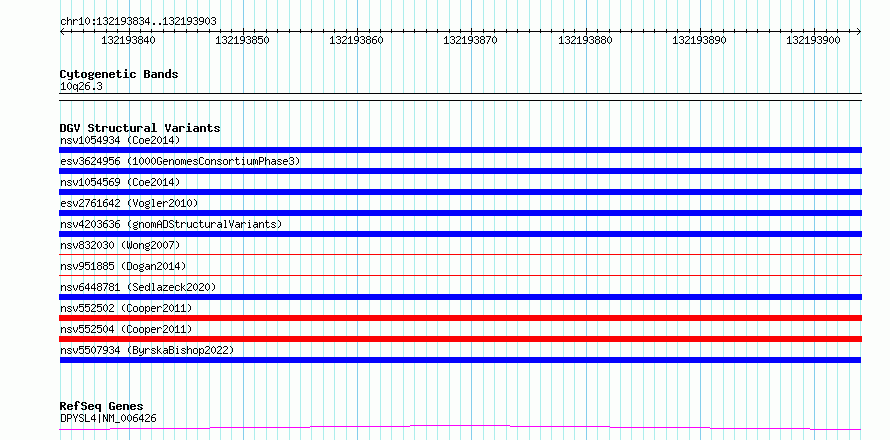Open variant esv3624956 (1000GenomesConsortiumPhase3)
Image resolution: width=890 pixels, height=440 pixels.
[180, 161]
